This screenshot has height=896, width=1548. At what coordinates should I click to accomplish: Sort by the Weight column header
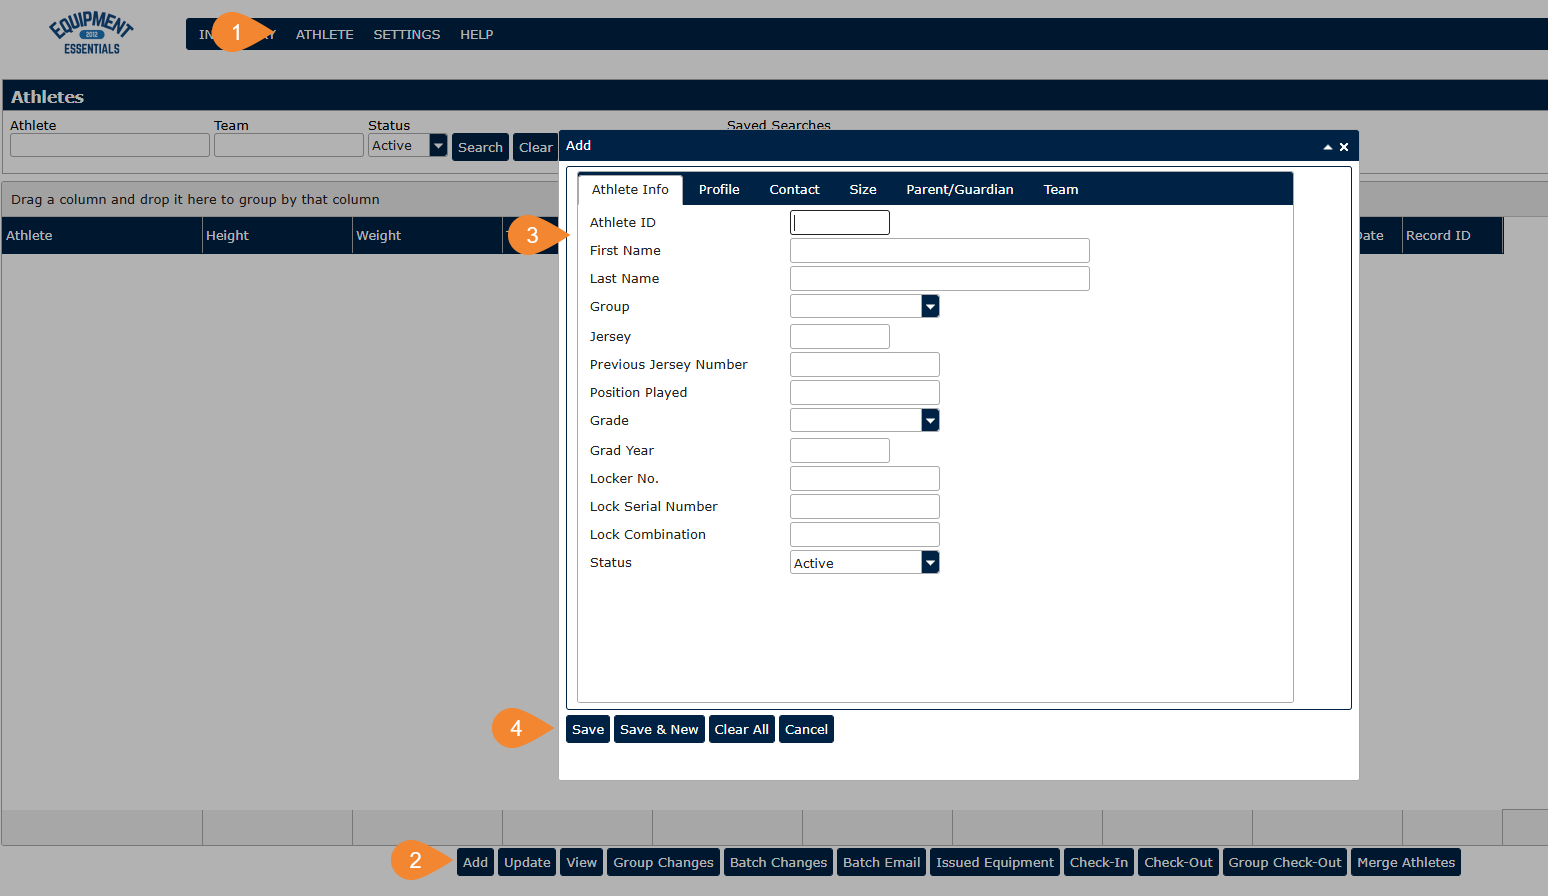(427, 235)
